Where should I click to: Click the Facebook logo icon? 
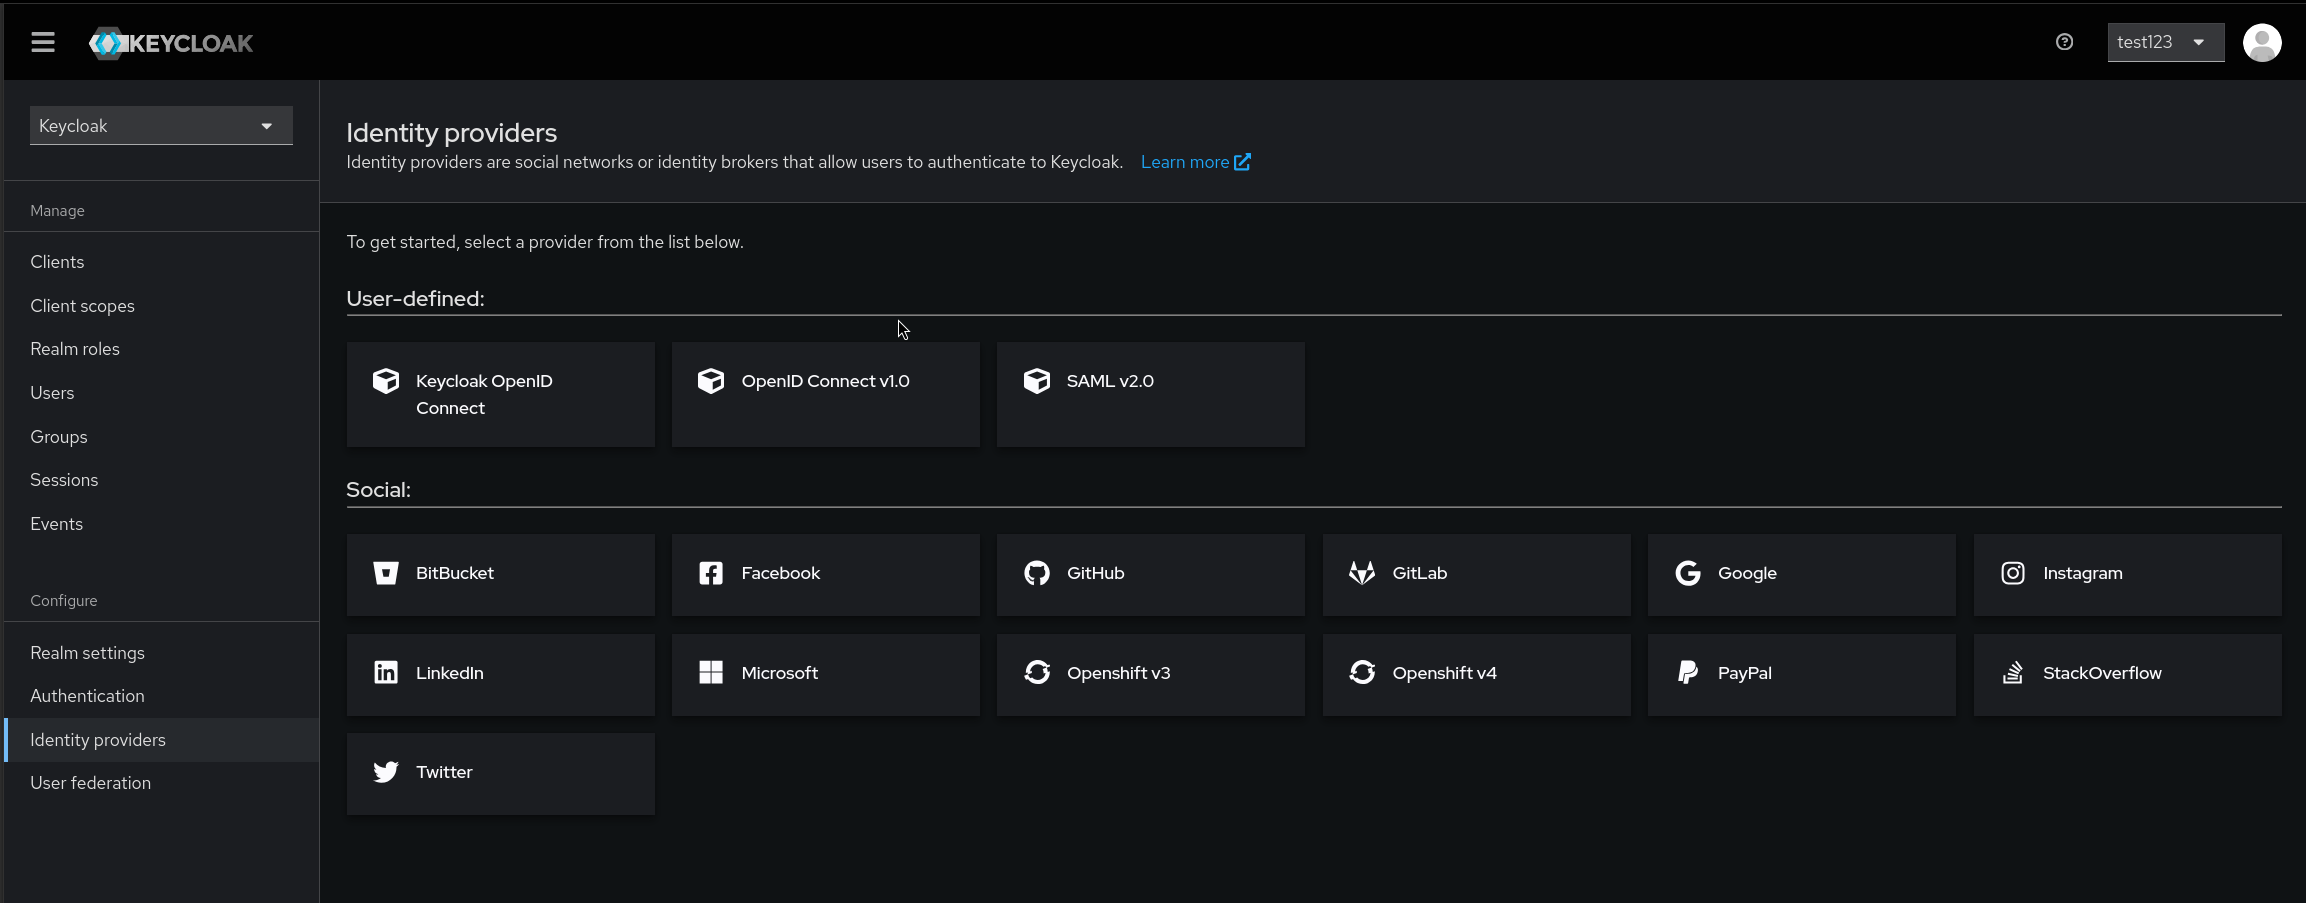(711, 573)
